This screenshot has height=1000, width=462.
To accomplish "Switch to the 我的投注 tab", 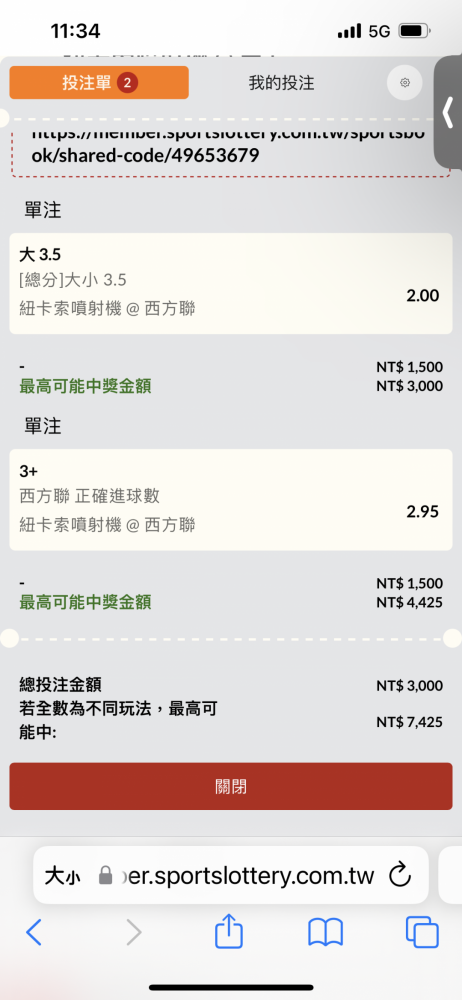I will point(281,83).
